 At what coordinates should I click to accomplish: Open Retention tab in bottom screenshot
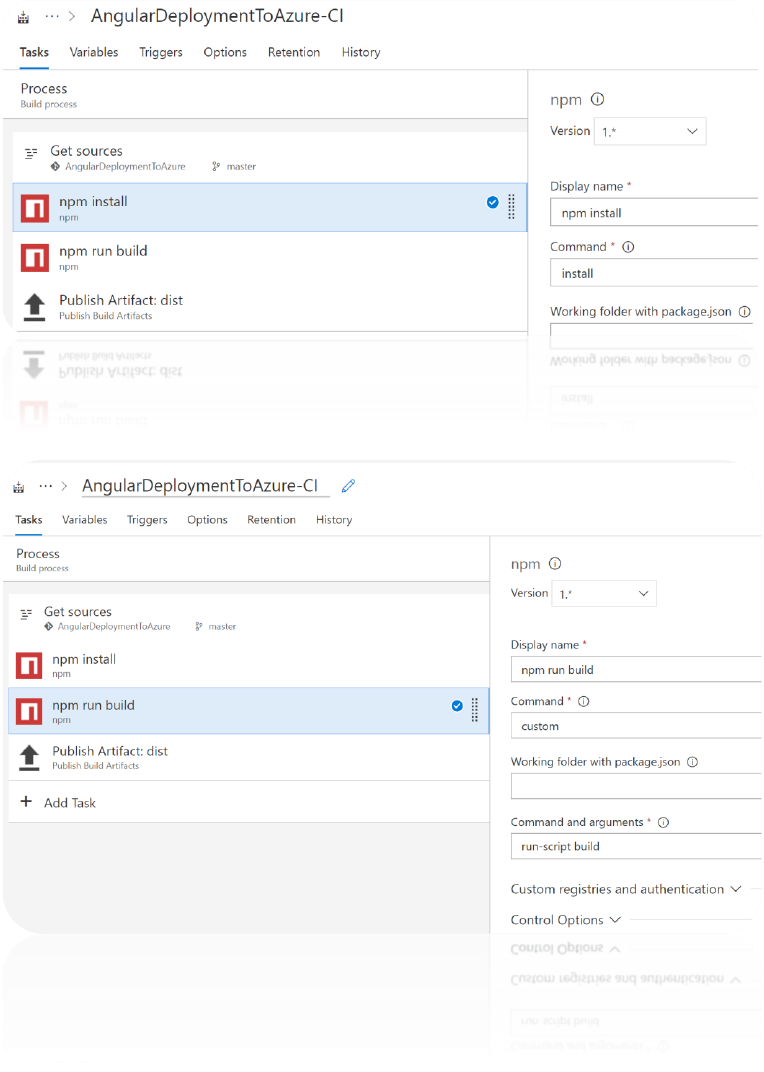(x=272, y=520)
